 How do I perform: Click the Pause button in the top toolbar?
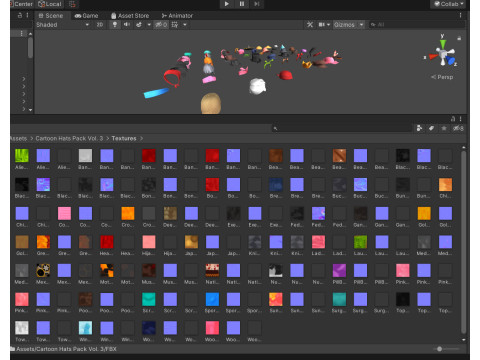click(x=242, y=4)
